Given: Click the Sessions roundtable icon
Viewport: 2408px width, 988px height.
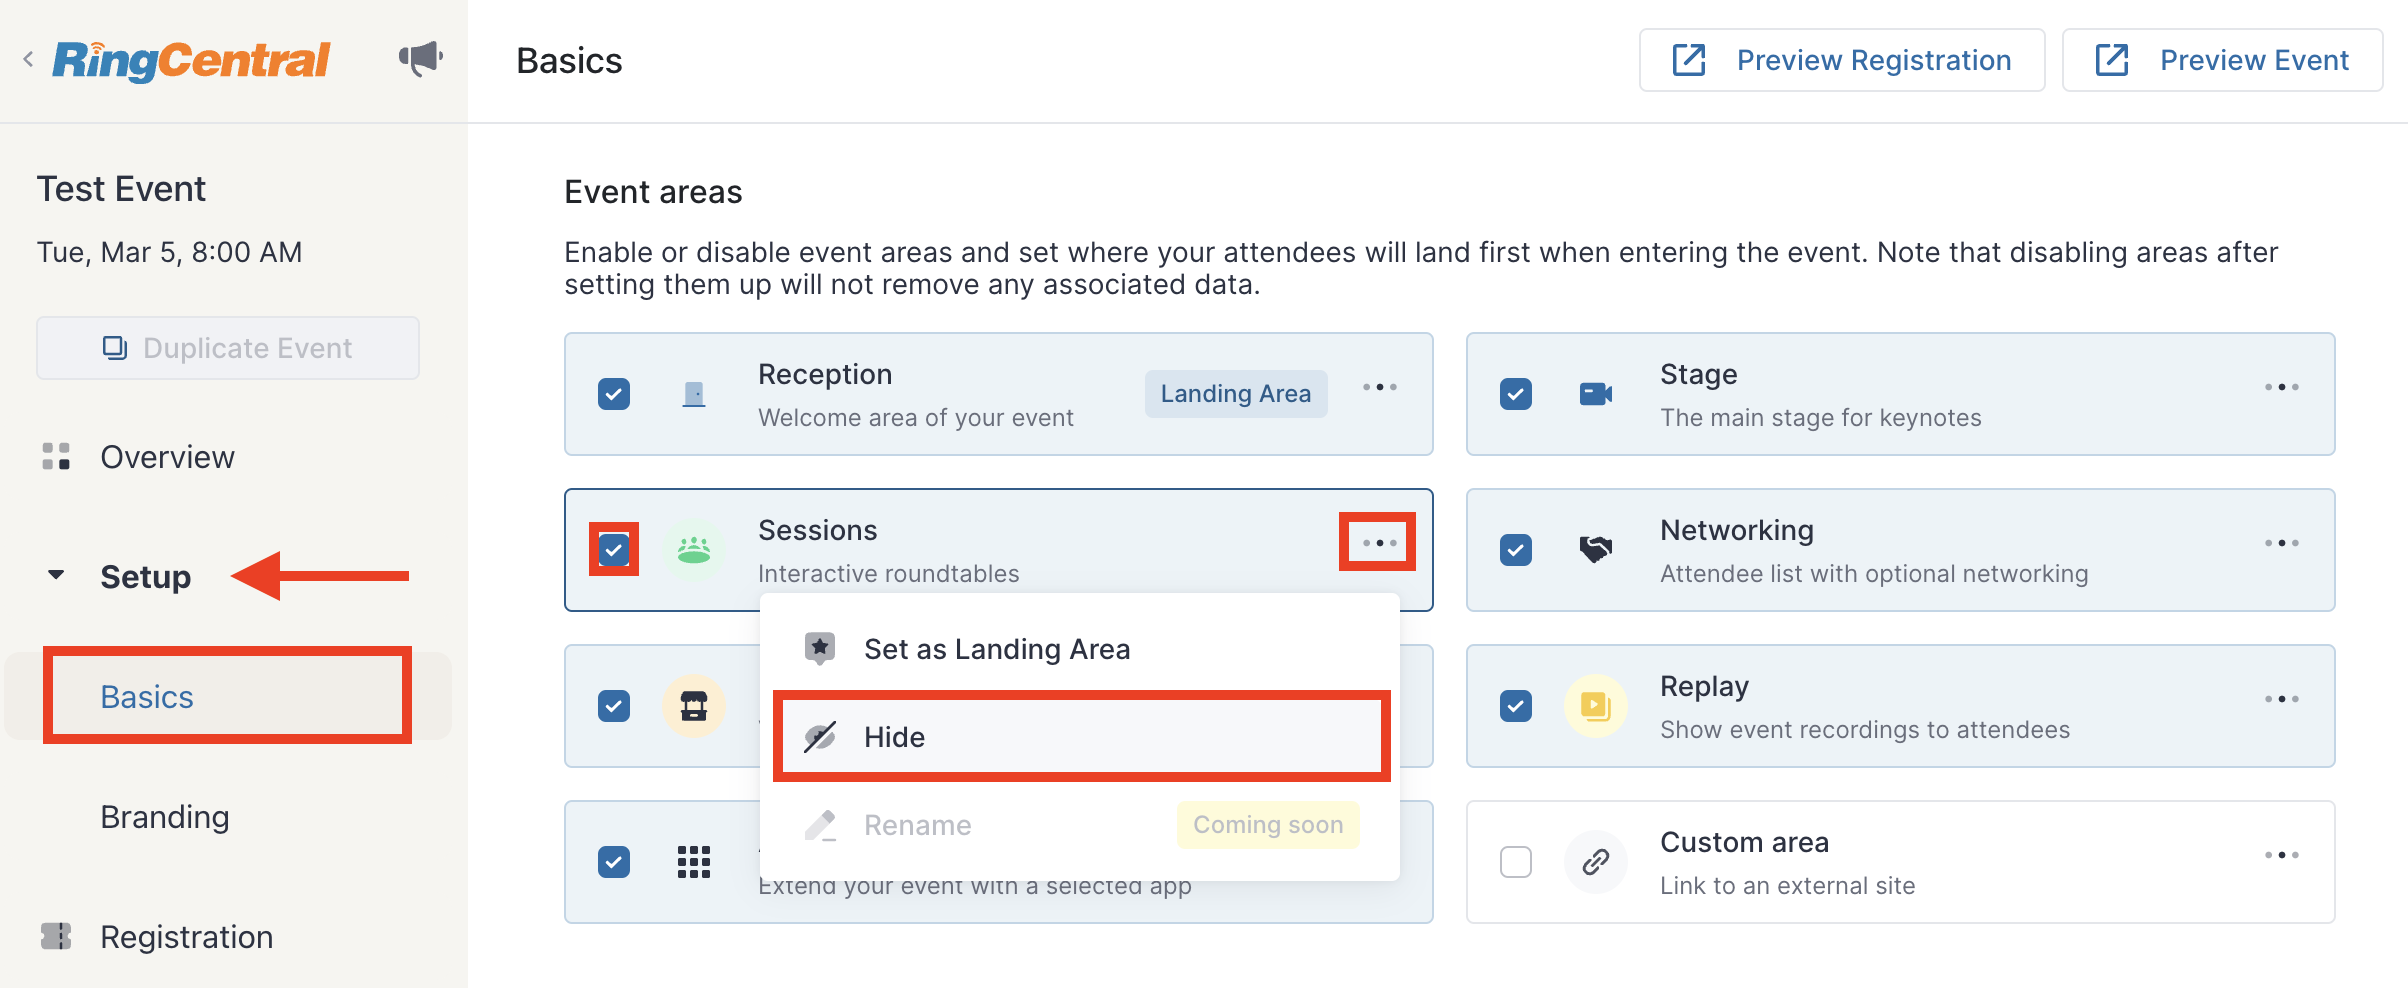Looking at the screenshot, I should click(x=694, y=550).
